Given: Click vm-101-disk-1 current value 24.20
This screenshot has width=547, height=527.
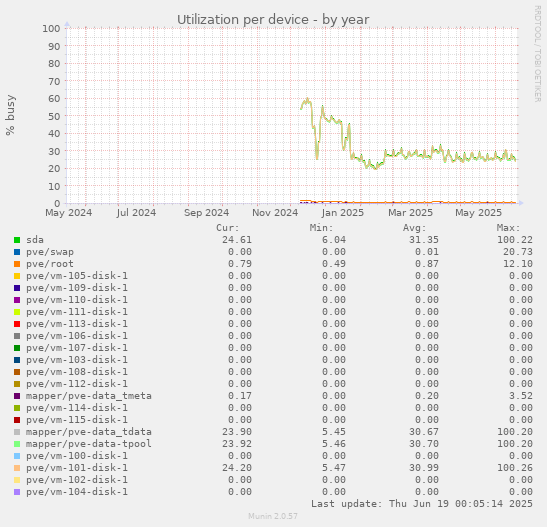Looking at the screenshot, I should [x=237, y=468].
